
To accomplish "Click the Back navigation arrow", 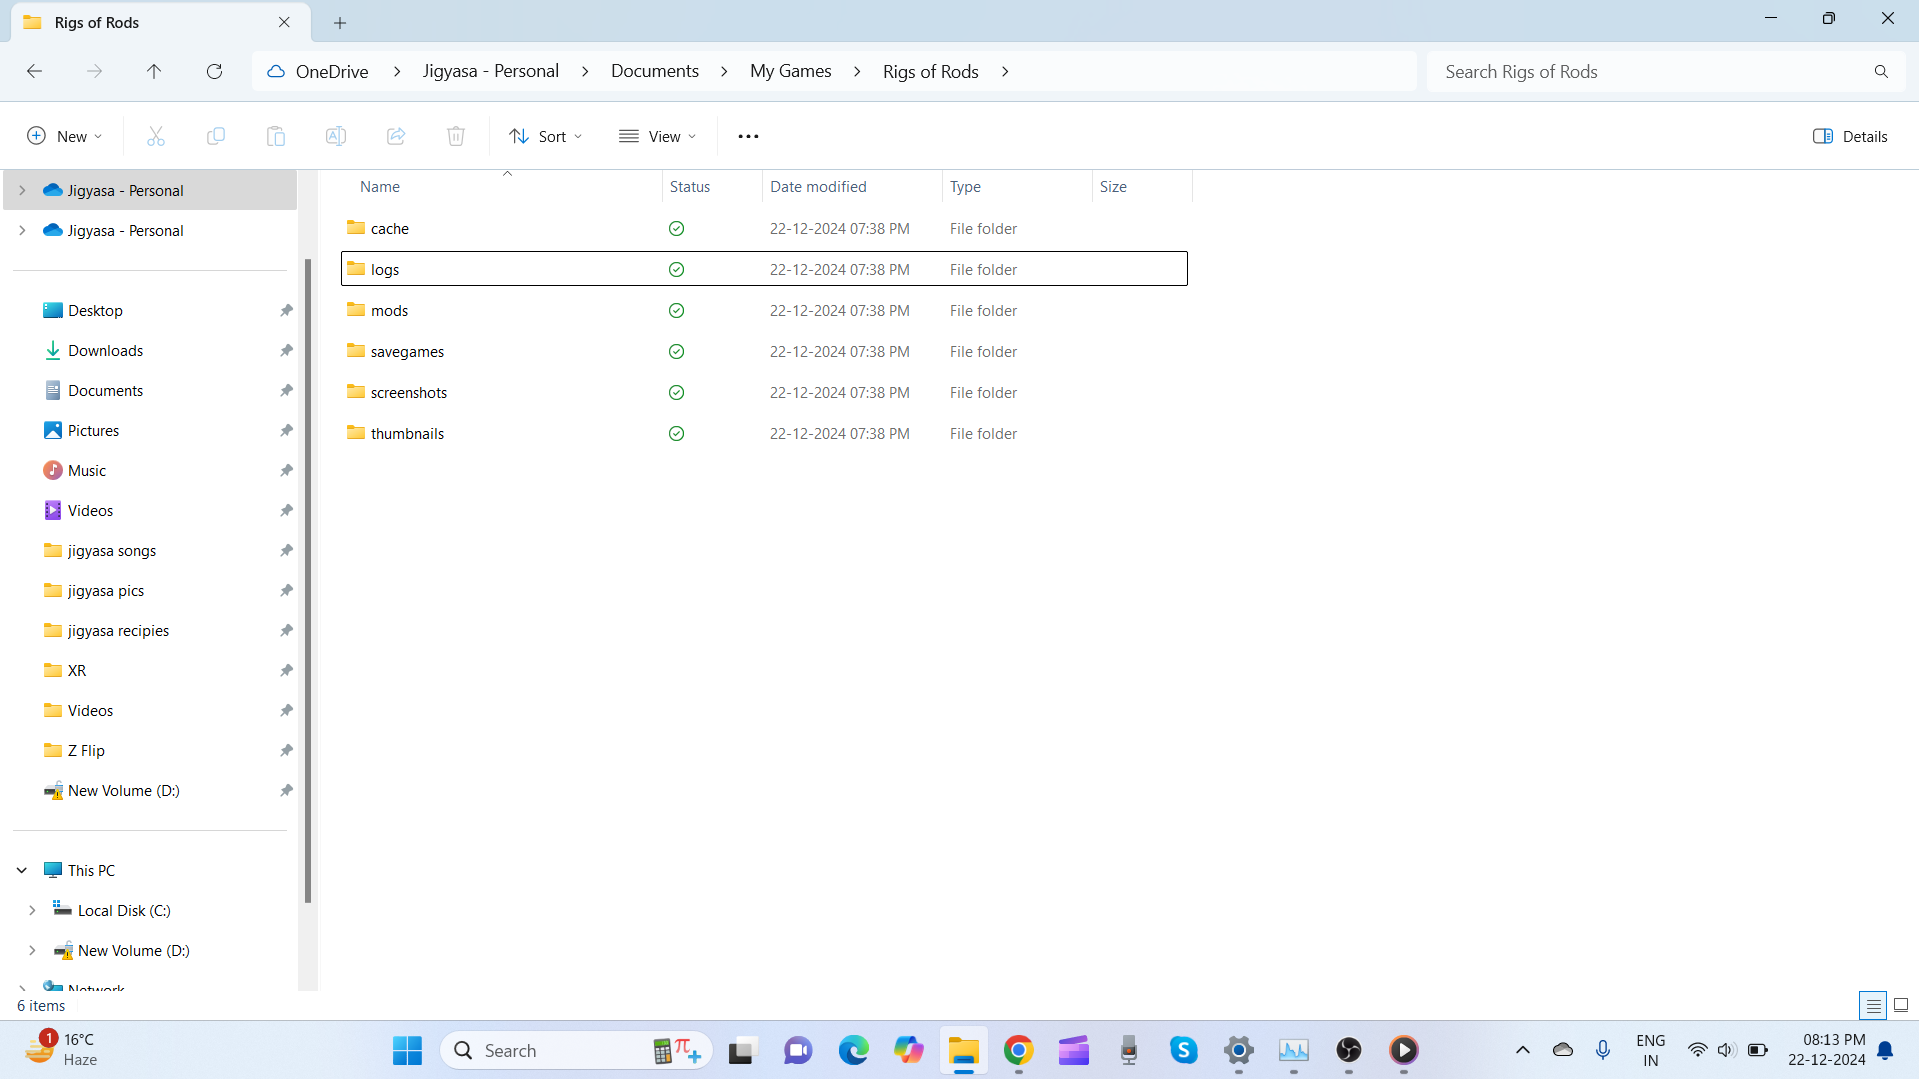I will 34,71.
